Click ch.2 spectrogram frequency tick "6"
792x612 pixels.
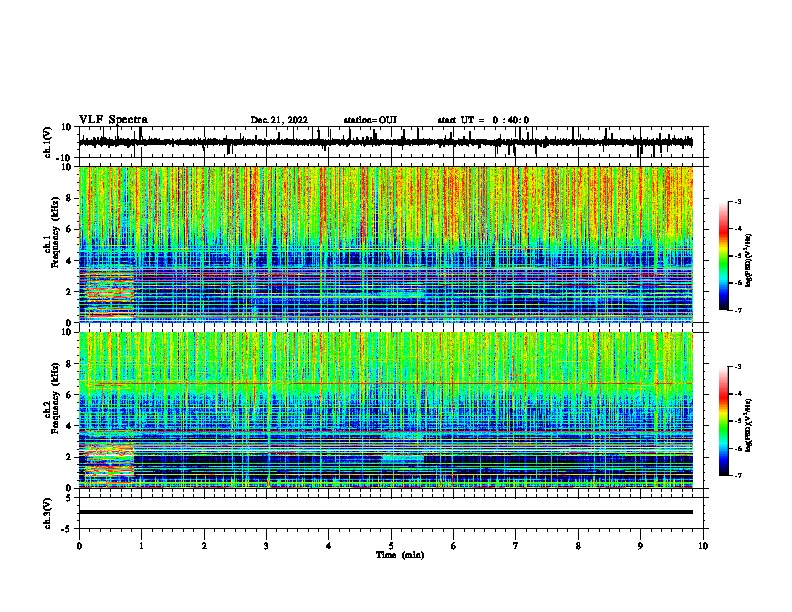(x=70, y=395)
